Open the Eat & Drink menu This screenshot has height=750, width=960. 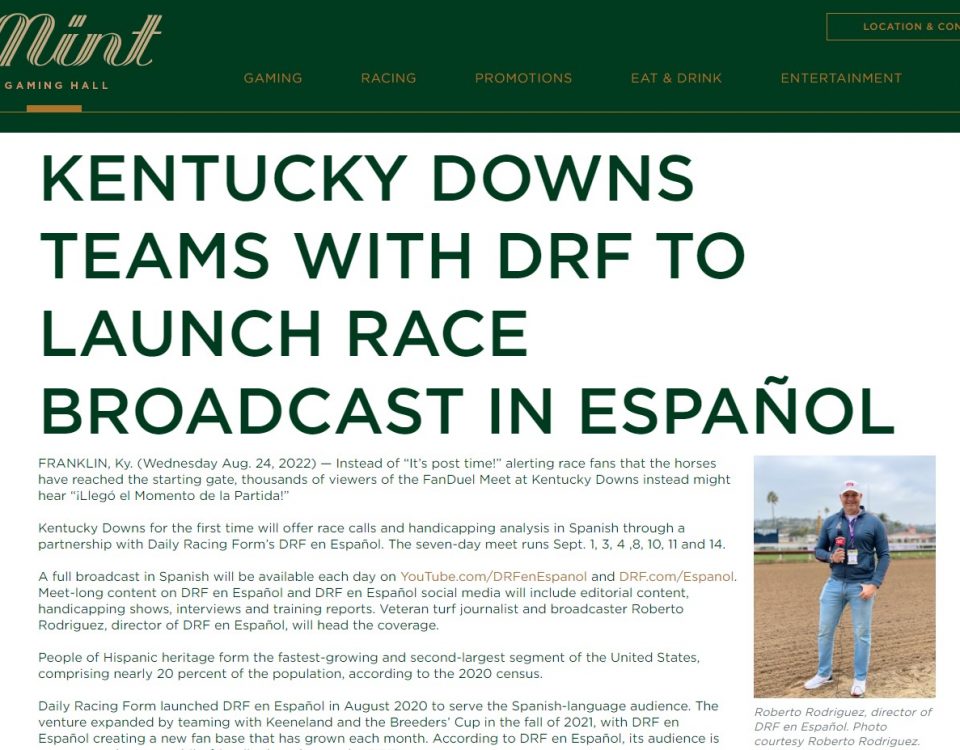677,78
